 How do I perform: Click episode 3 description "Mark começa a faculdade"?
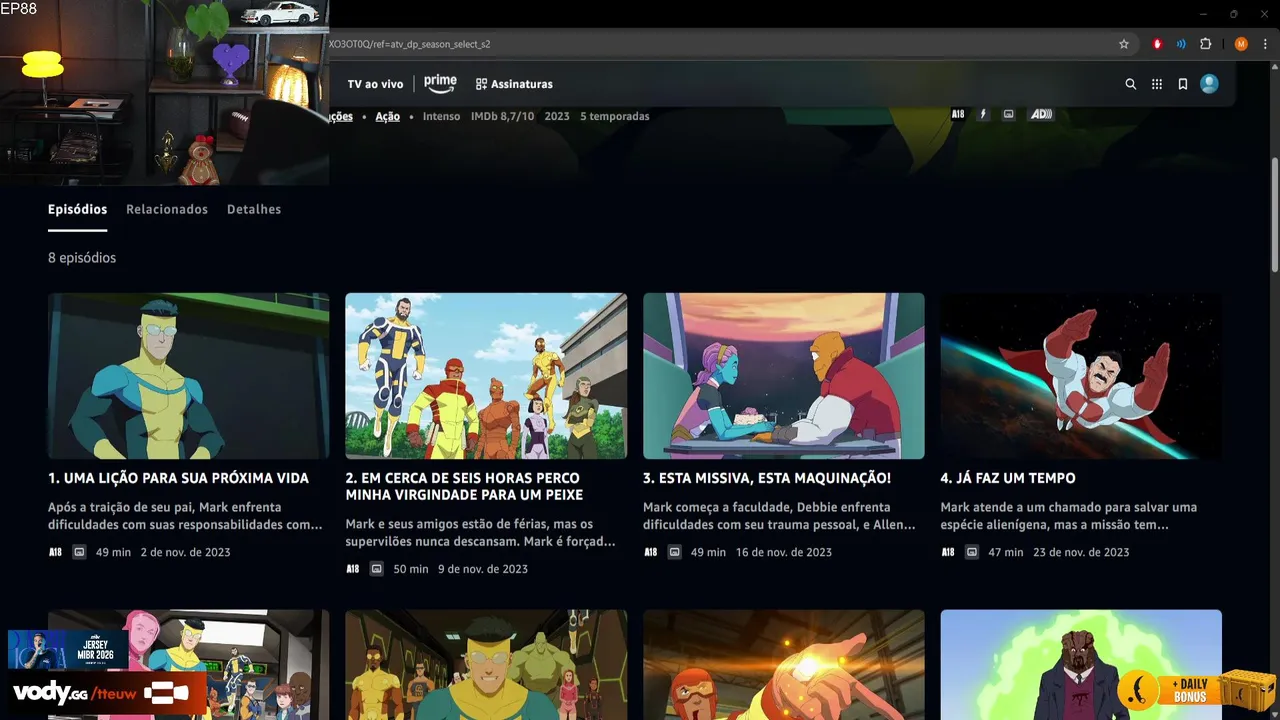(779, 516)
